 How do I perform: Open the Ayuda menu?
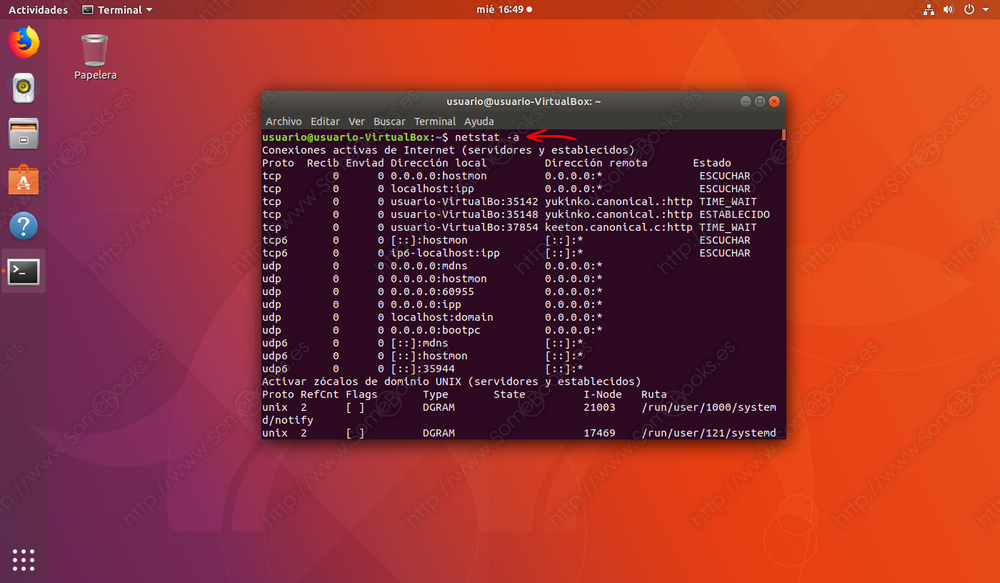(x=479, y=121)
